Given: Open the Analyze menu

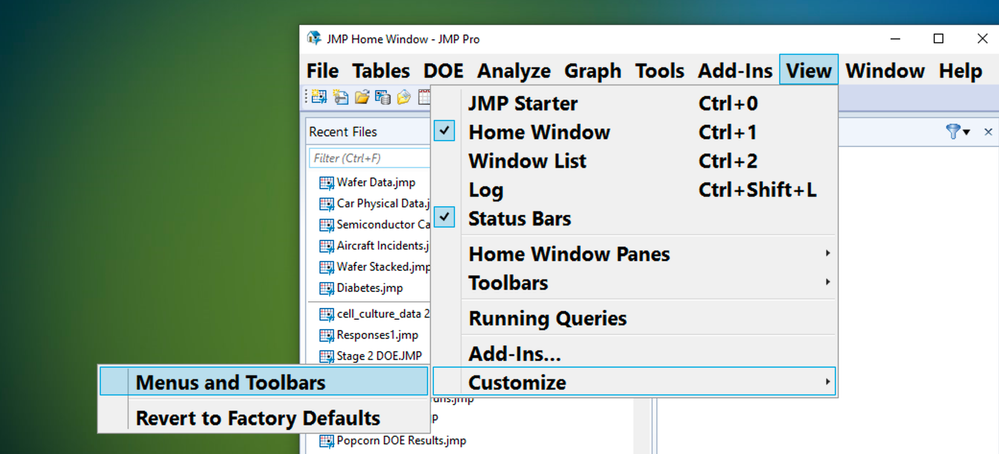Looking at the screenshot, I should click(x=514, y=71).
